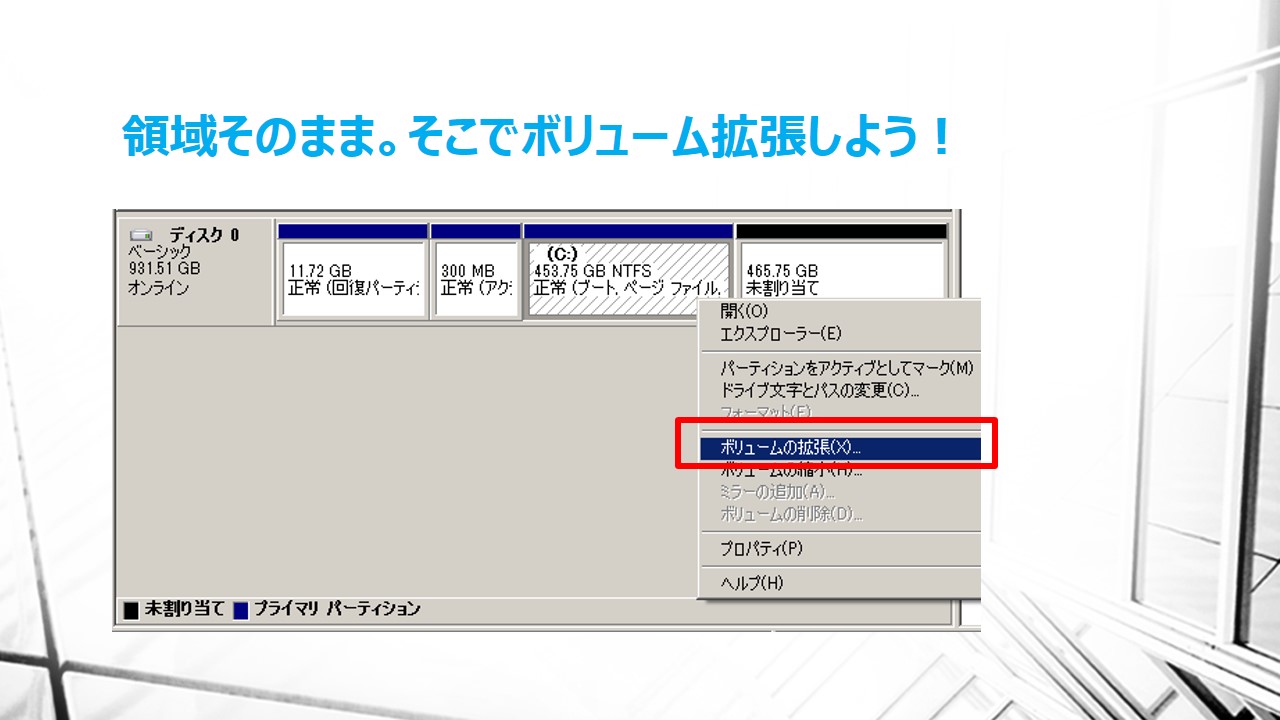Select the 11.72 GB recovery partition
Screen dimensions: 1280x720
(354, 279)
